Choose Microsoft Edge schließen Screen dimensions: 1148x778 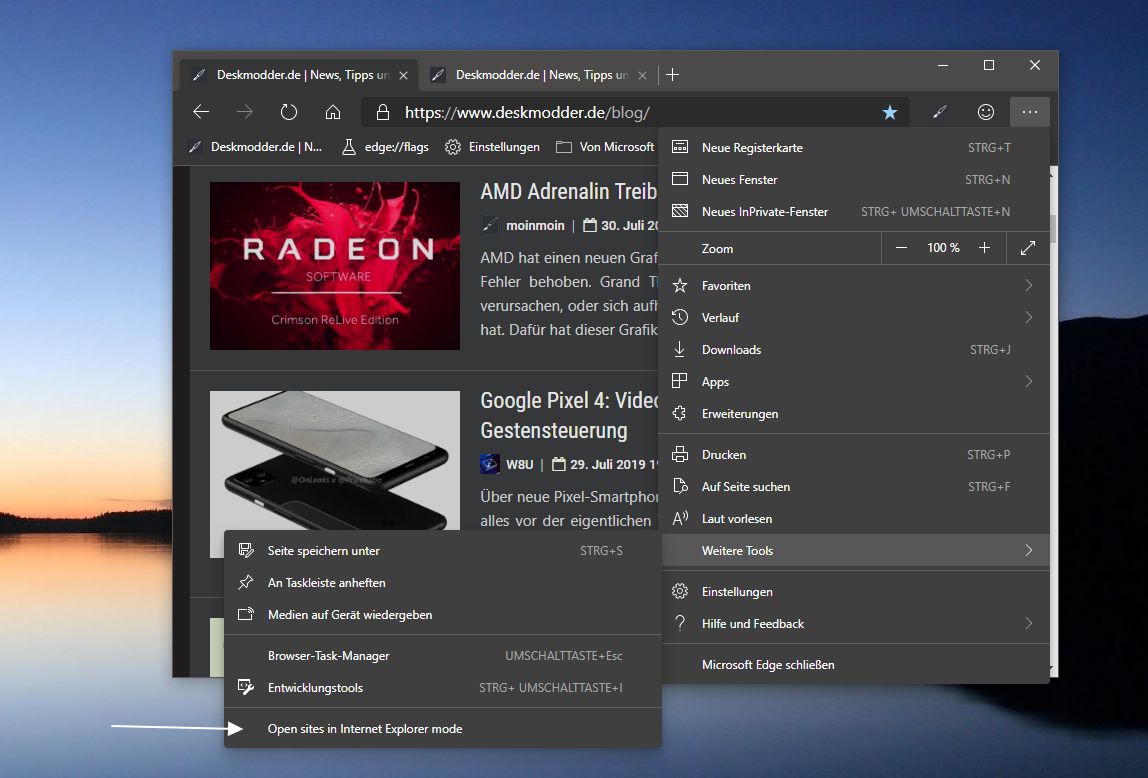[x=854, y=665]
